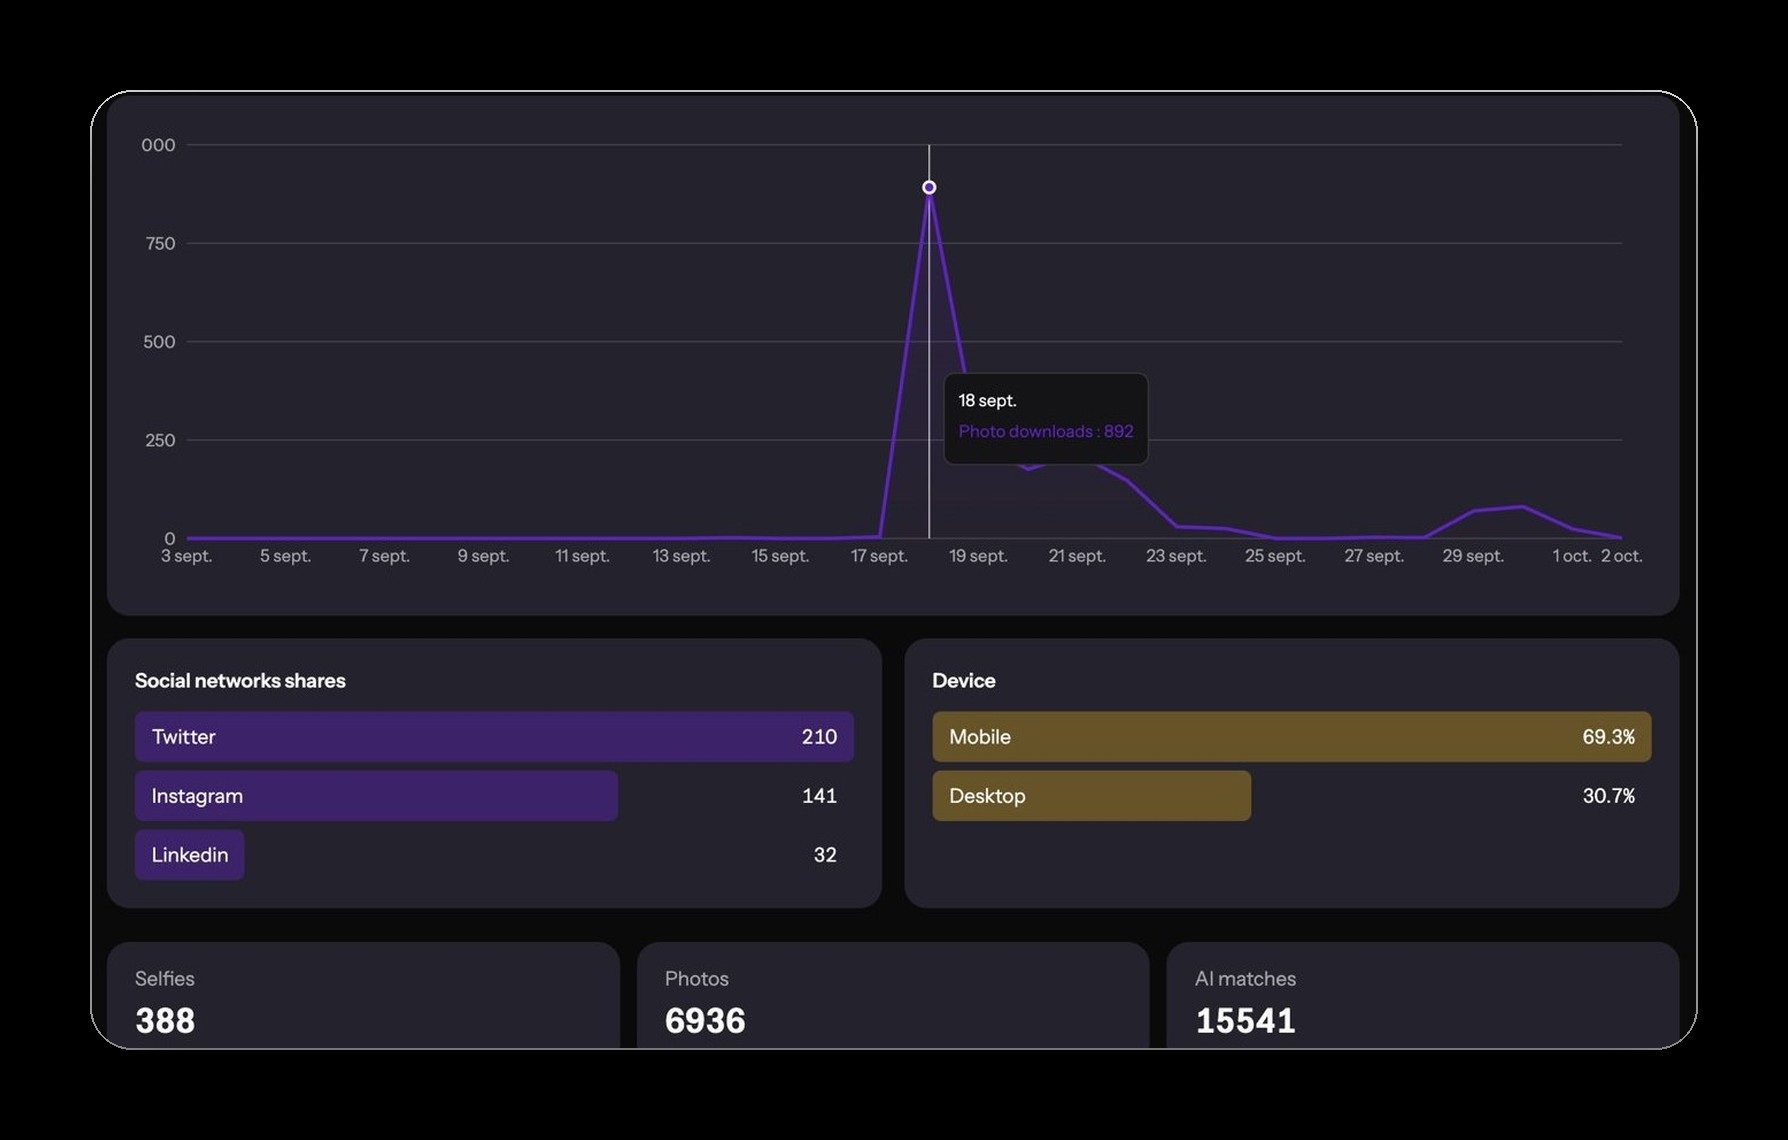Click the 29 sept. axis label
Image resolution: width=1788 pixels, height=1140 pixels.
pyautogui.click(x=1473, y=556)
